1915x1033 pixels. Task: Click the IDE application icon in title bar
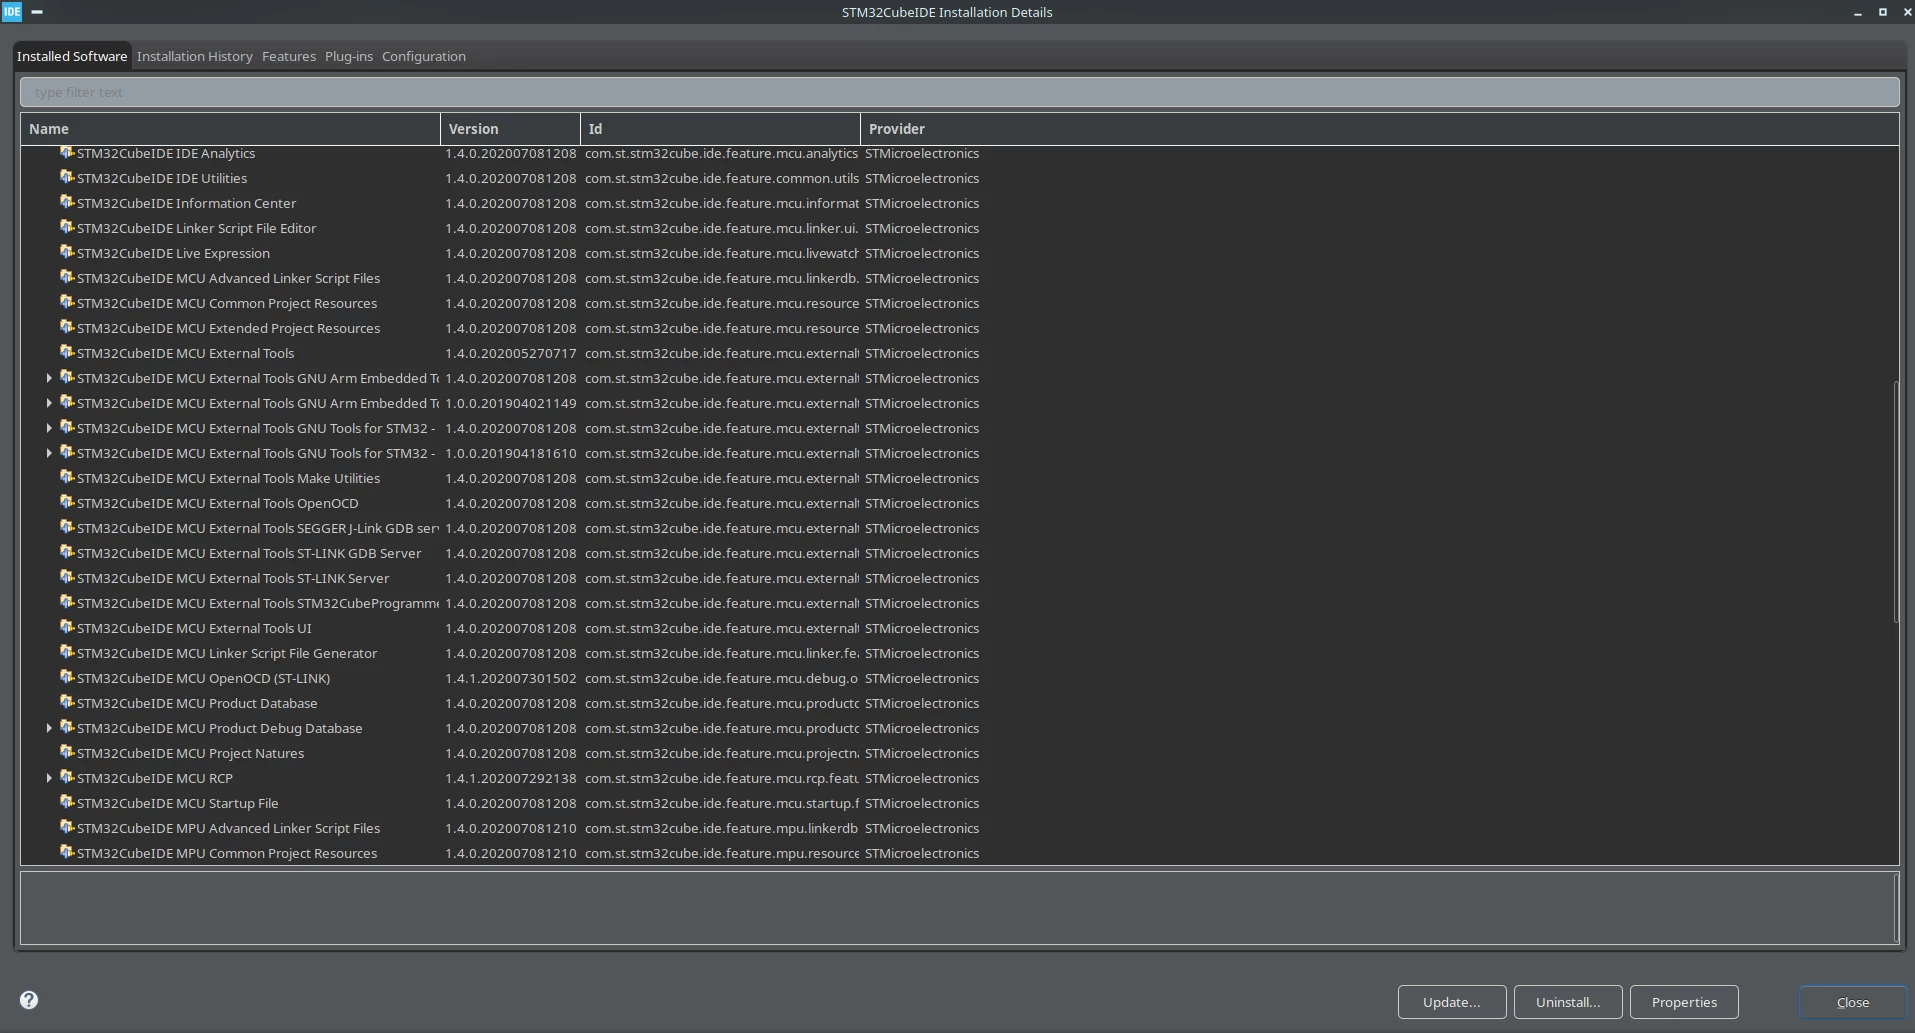(12, 12)
